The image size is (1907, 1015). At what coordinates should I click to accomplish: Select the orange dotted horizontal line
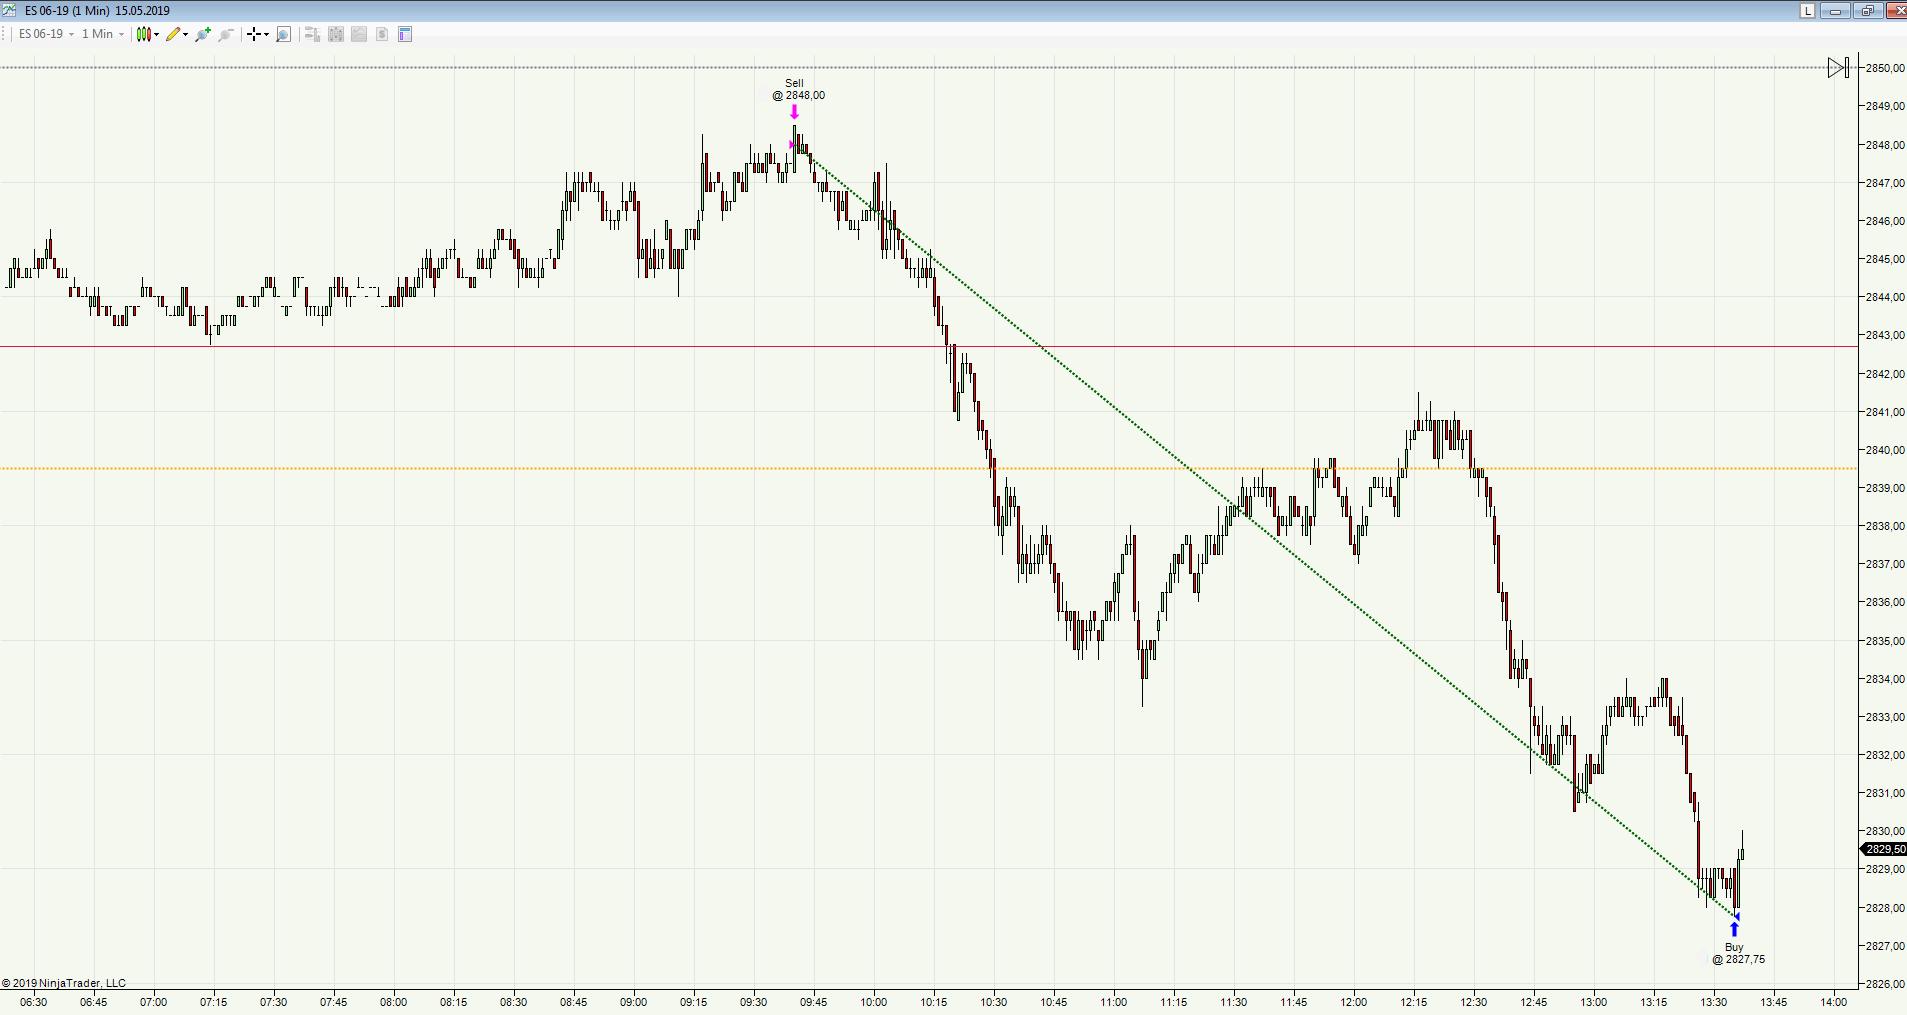(x=928, y=468)
